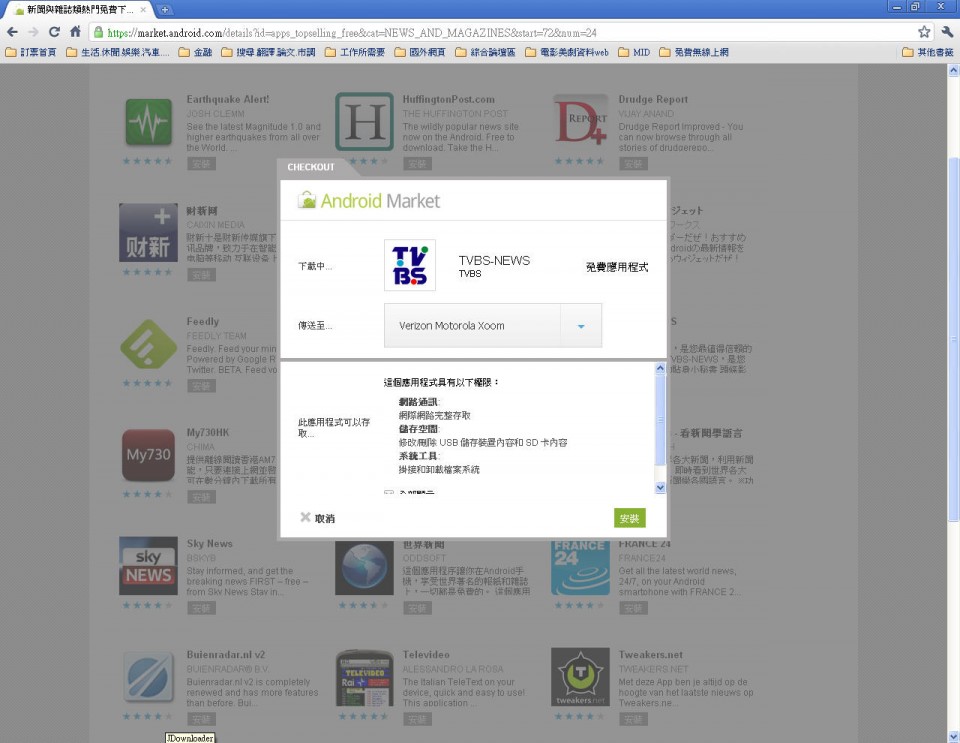This screenshot has width=960, height=743.
Task: Open the 電影美劇資料web bookmark folder
Action: point(567,53)
